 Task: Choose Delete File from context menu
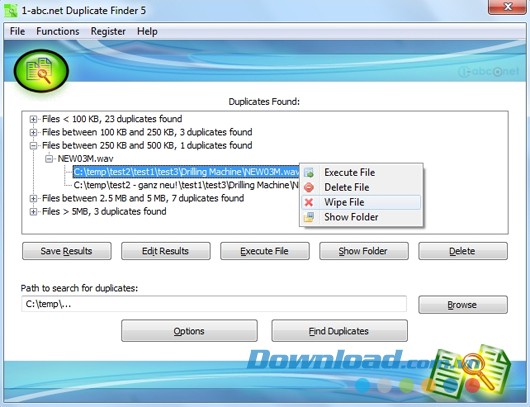[361, 187]
